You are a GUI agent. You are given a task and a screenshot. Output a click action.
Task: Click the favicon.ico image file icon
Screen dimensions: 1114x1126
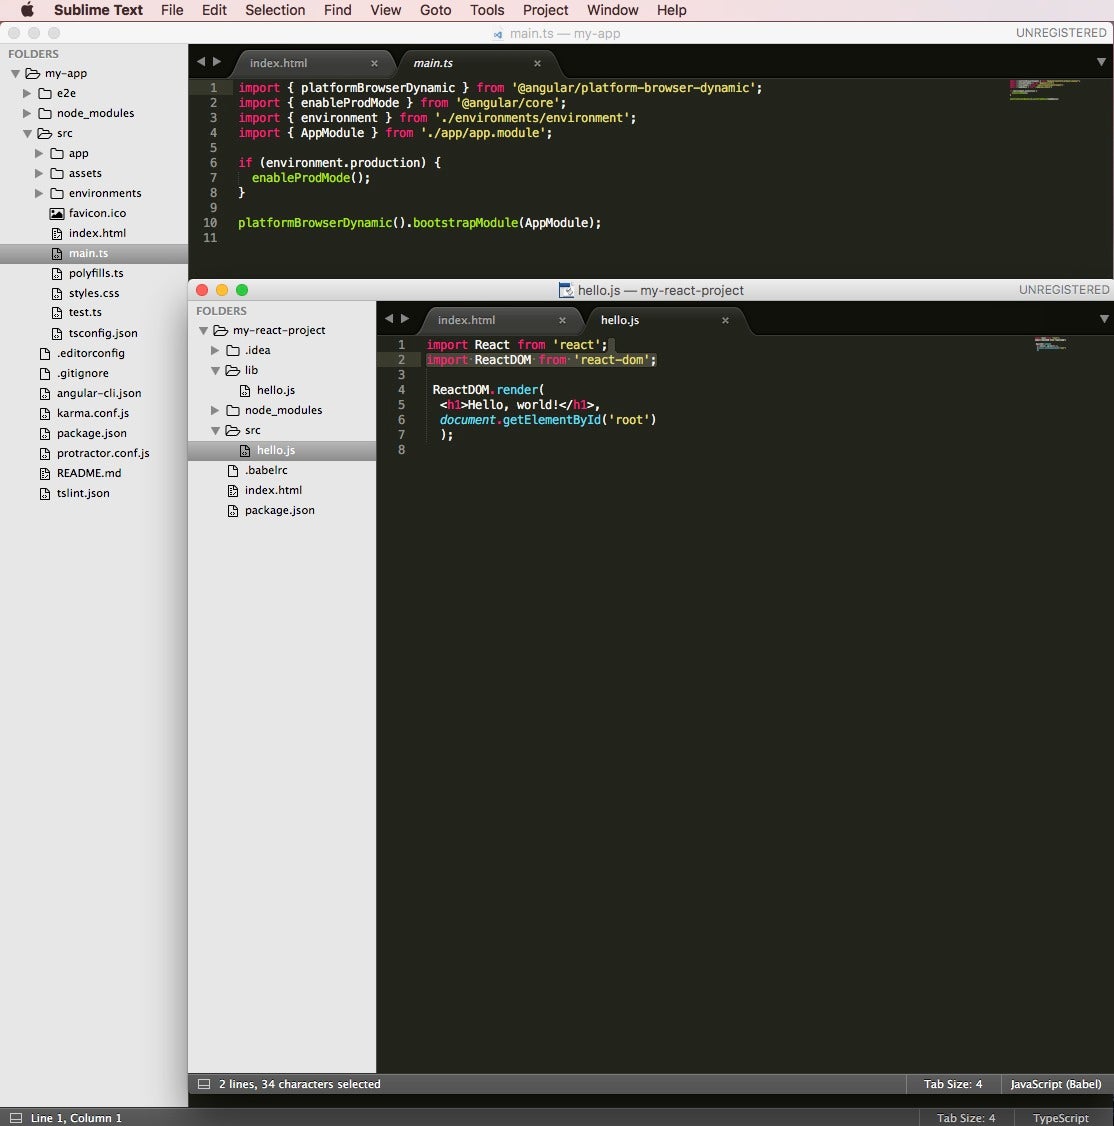[x=57, y=213]
